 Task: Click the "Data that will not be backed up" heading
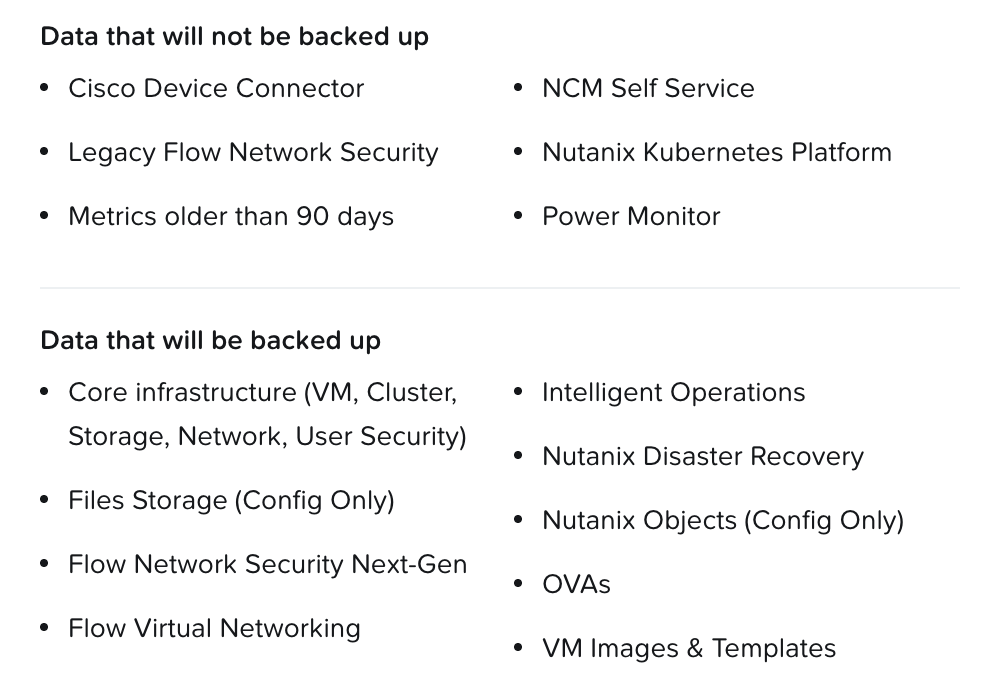tap(234, 37)
